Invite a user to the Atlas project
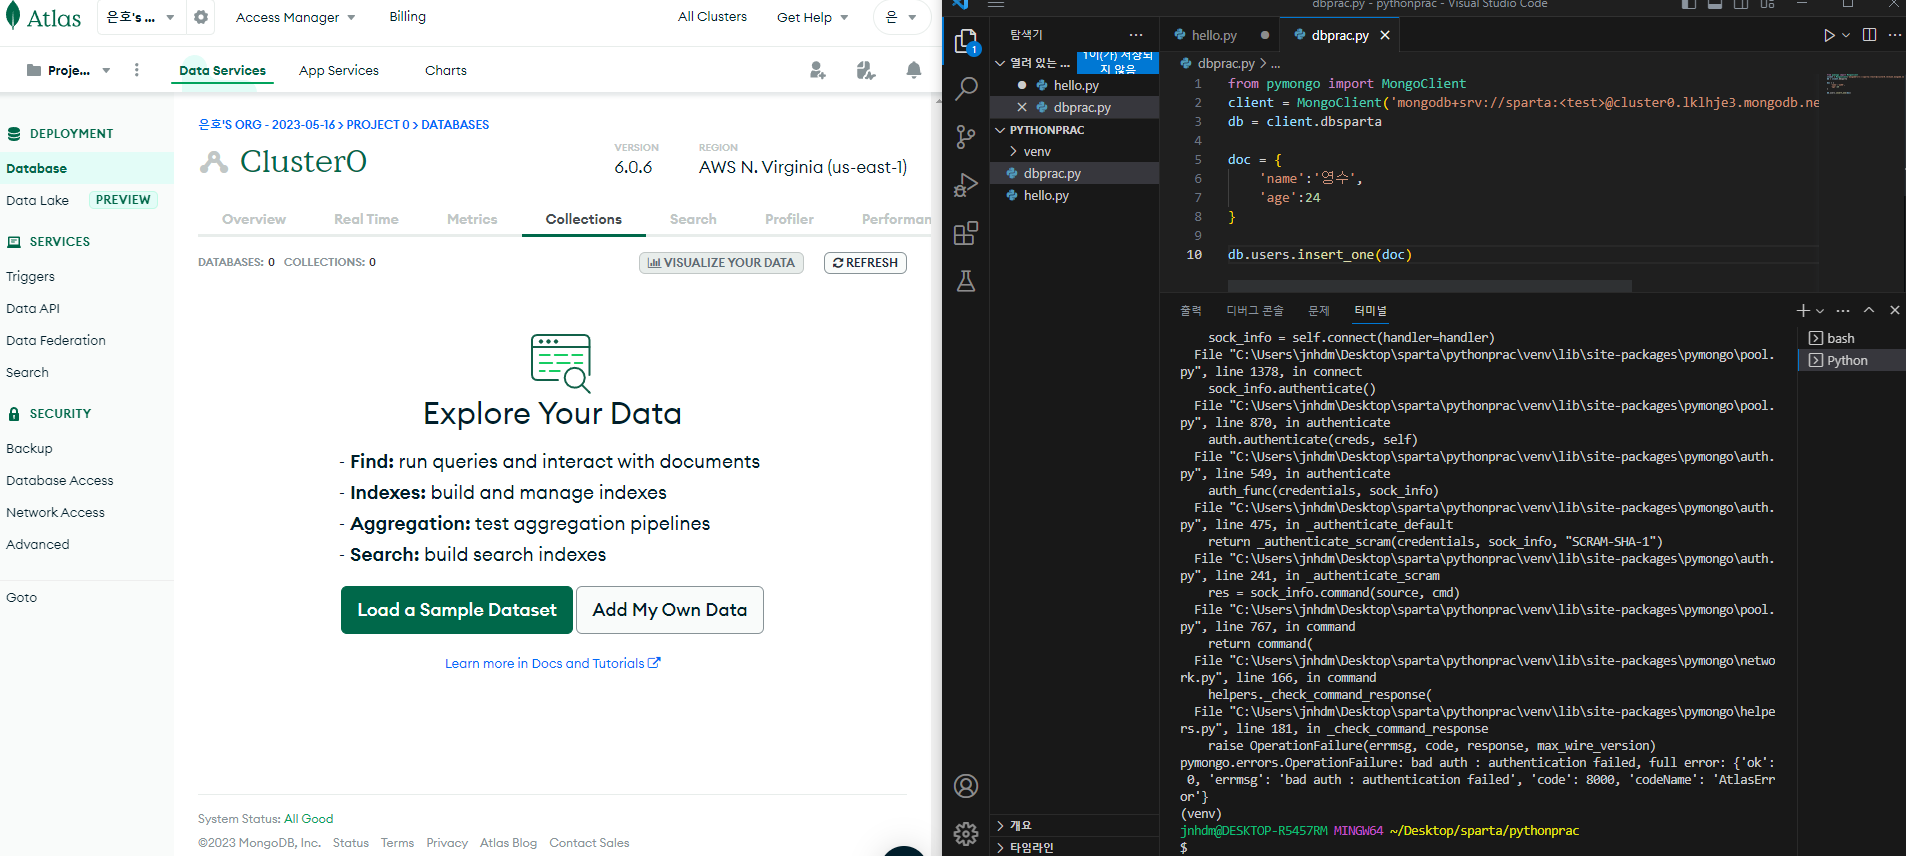 pyautogui.click(x=818, y=70)
